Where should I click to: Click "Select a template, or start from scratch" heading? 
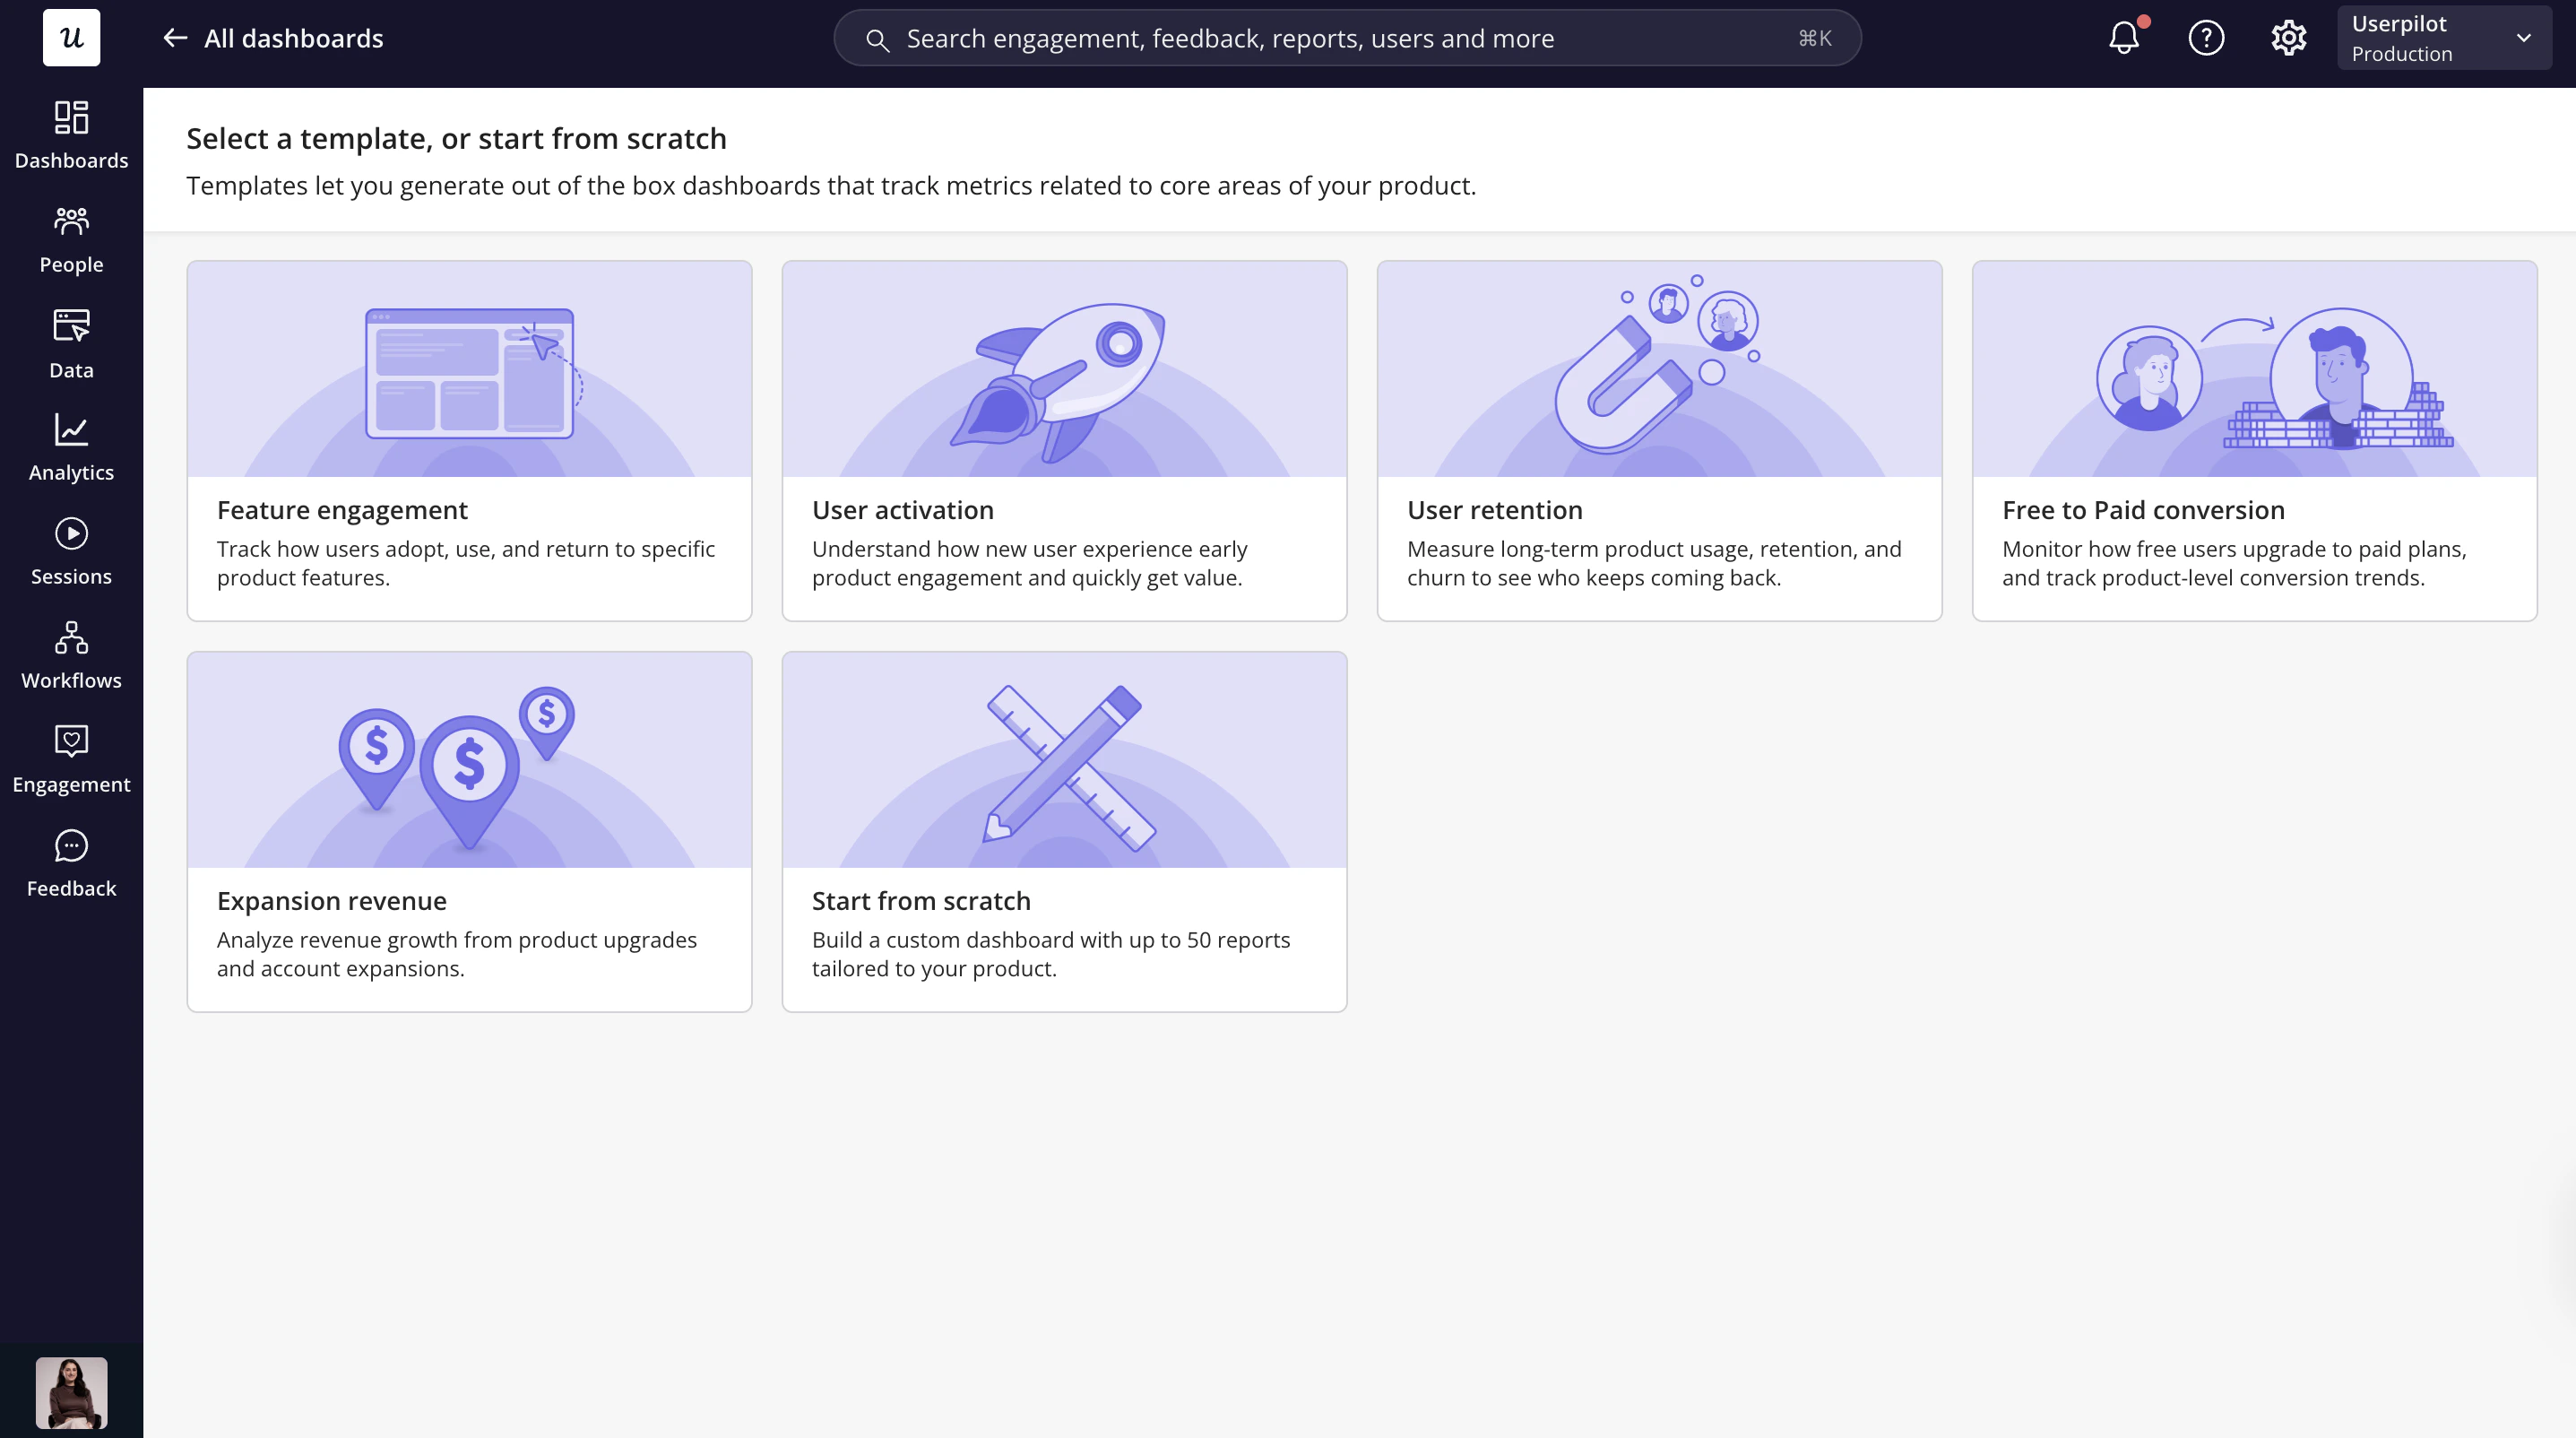456,138
